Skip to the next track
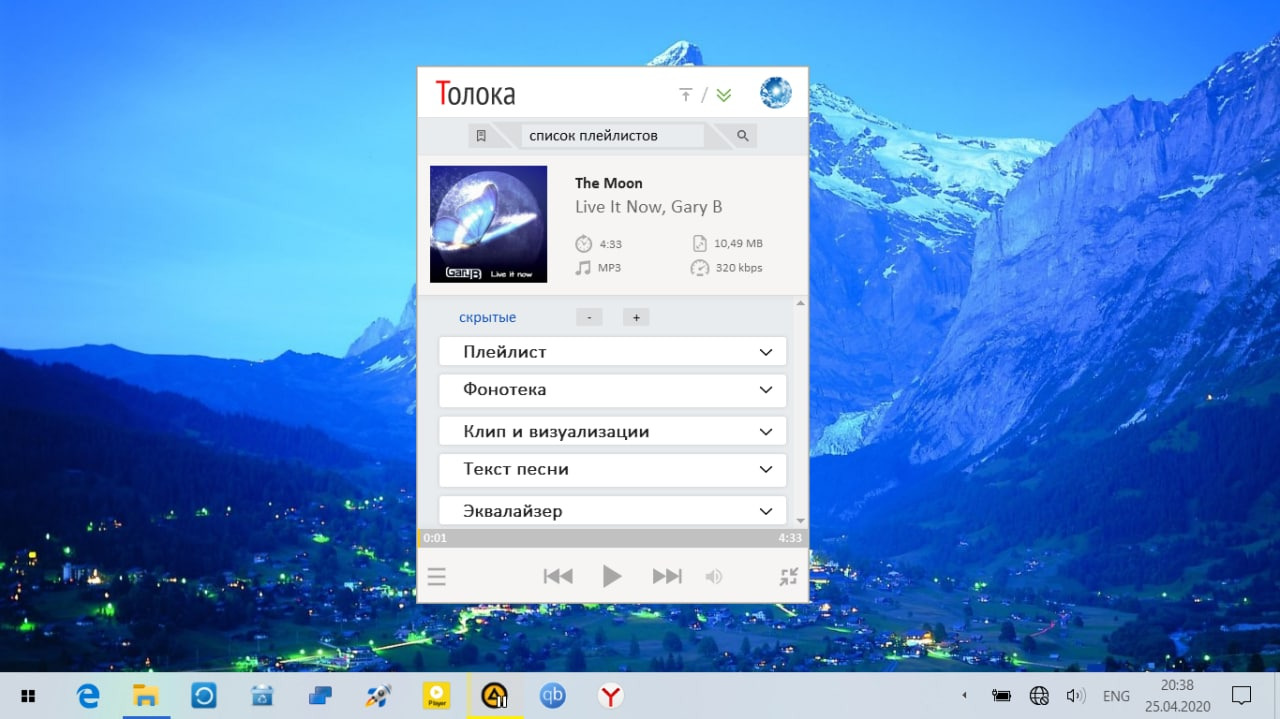The width and height of the screenshot is (1280, 719). click(667, 576)
